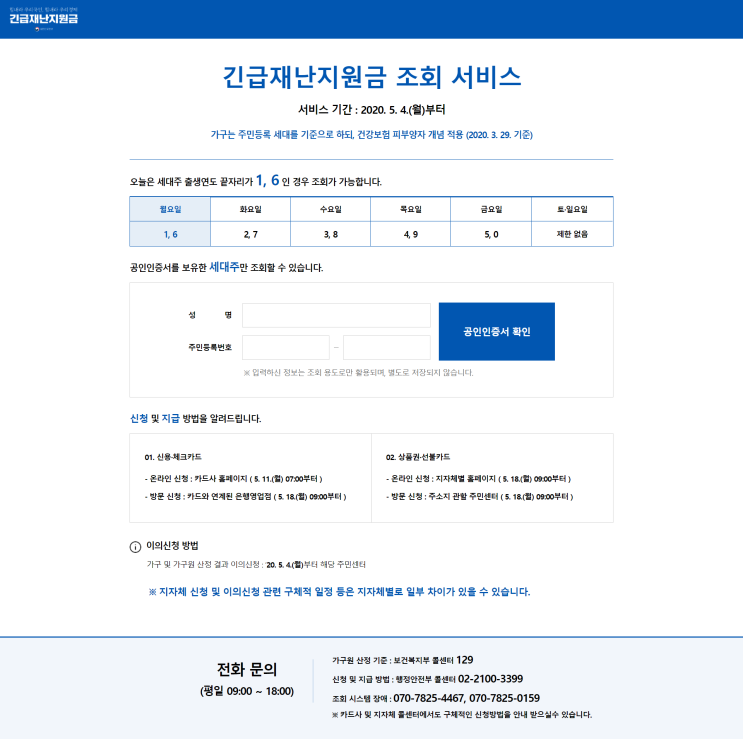
Task: Click the 가구 및 가구원 산정 결과 line
Action: coord(256,565)
